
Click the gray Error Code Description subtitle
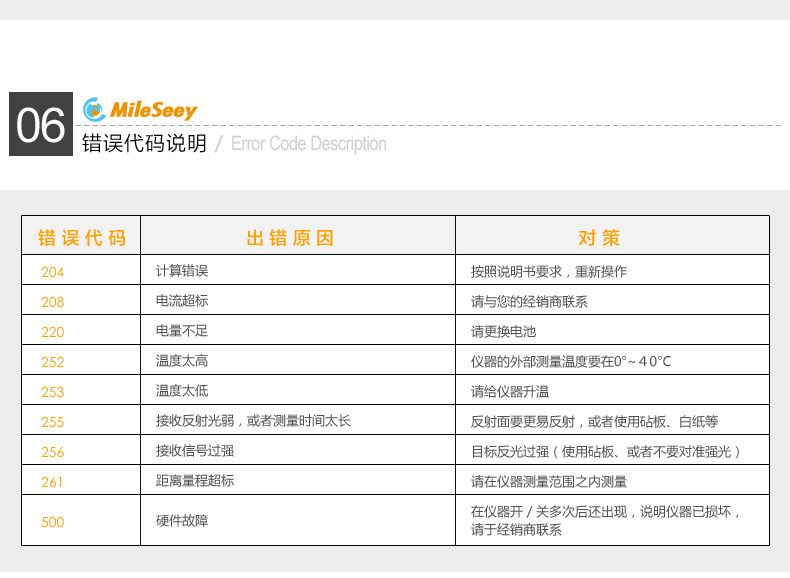click(x=308, y=144)
